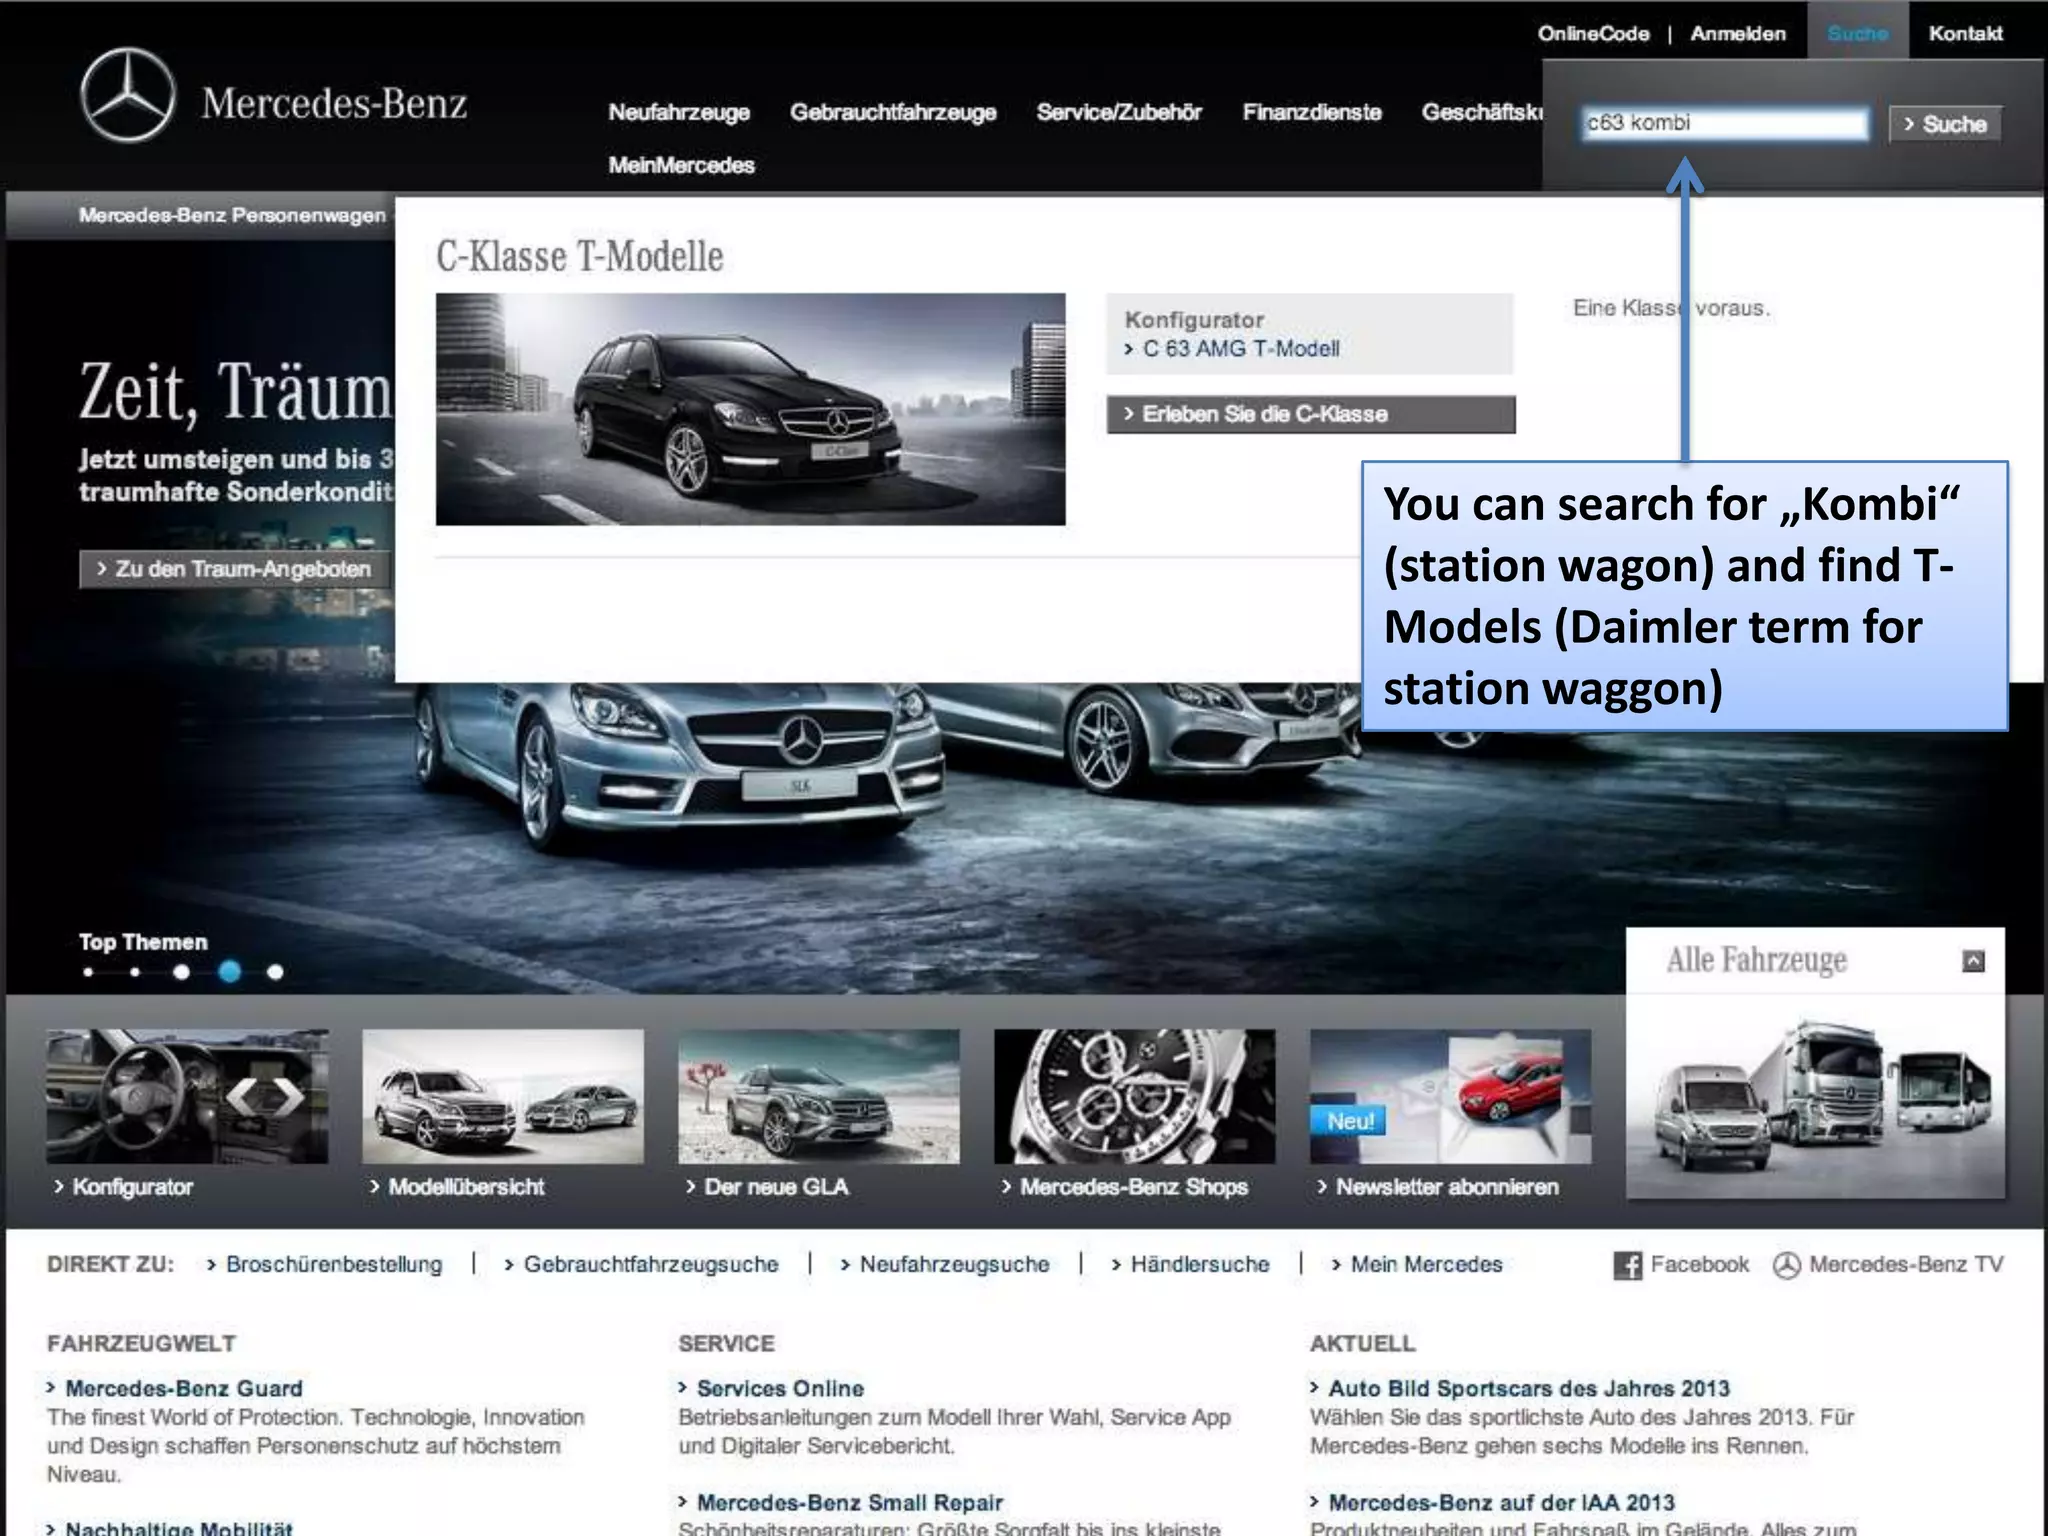The height and width of the screenshot is (1536, 2048).
Task: Open the Modellübersicht thumbnail
Action: tap(503, 1096)
